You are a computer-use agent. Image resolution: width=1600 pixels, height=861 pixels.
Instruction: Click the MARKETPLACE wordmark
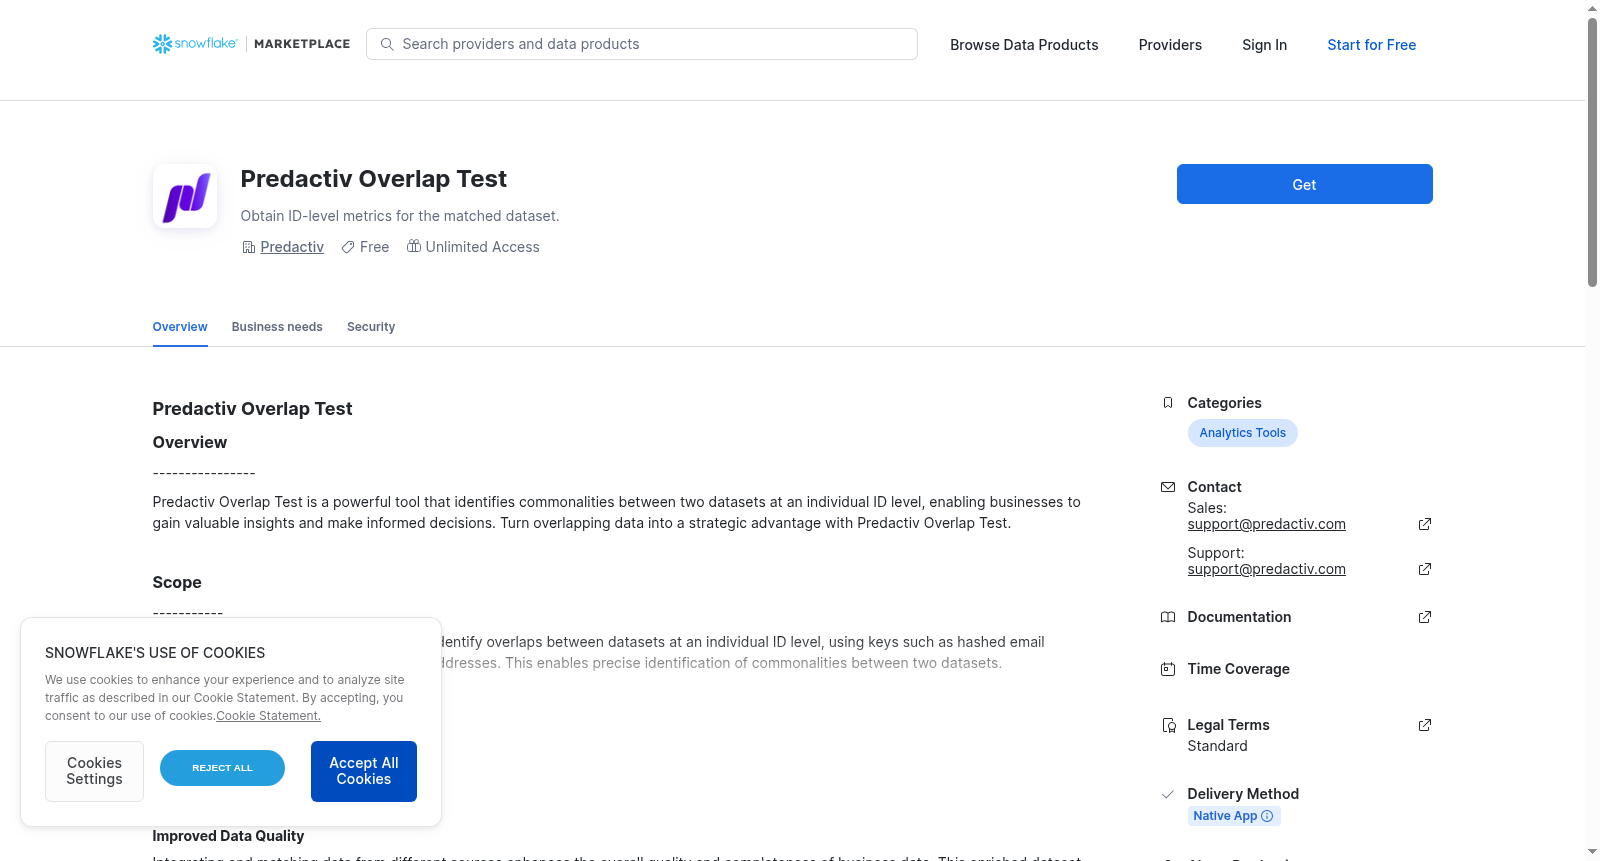click(302, 44)
